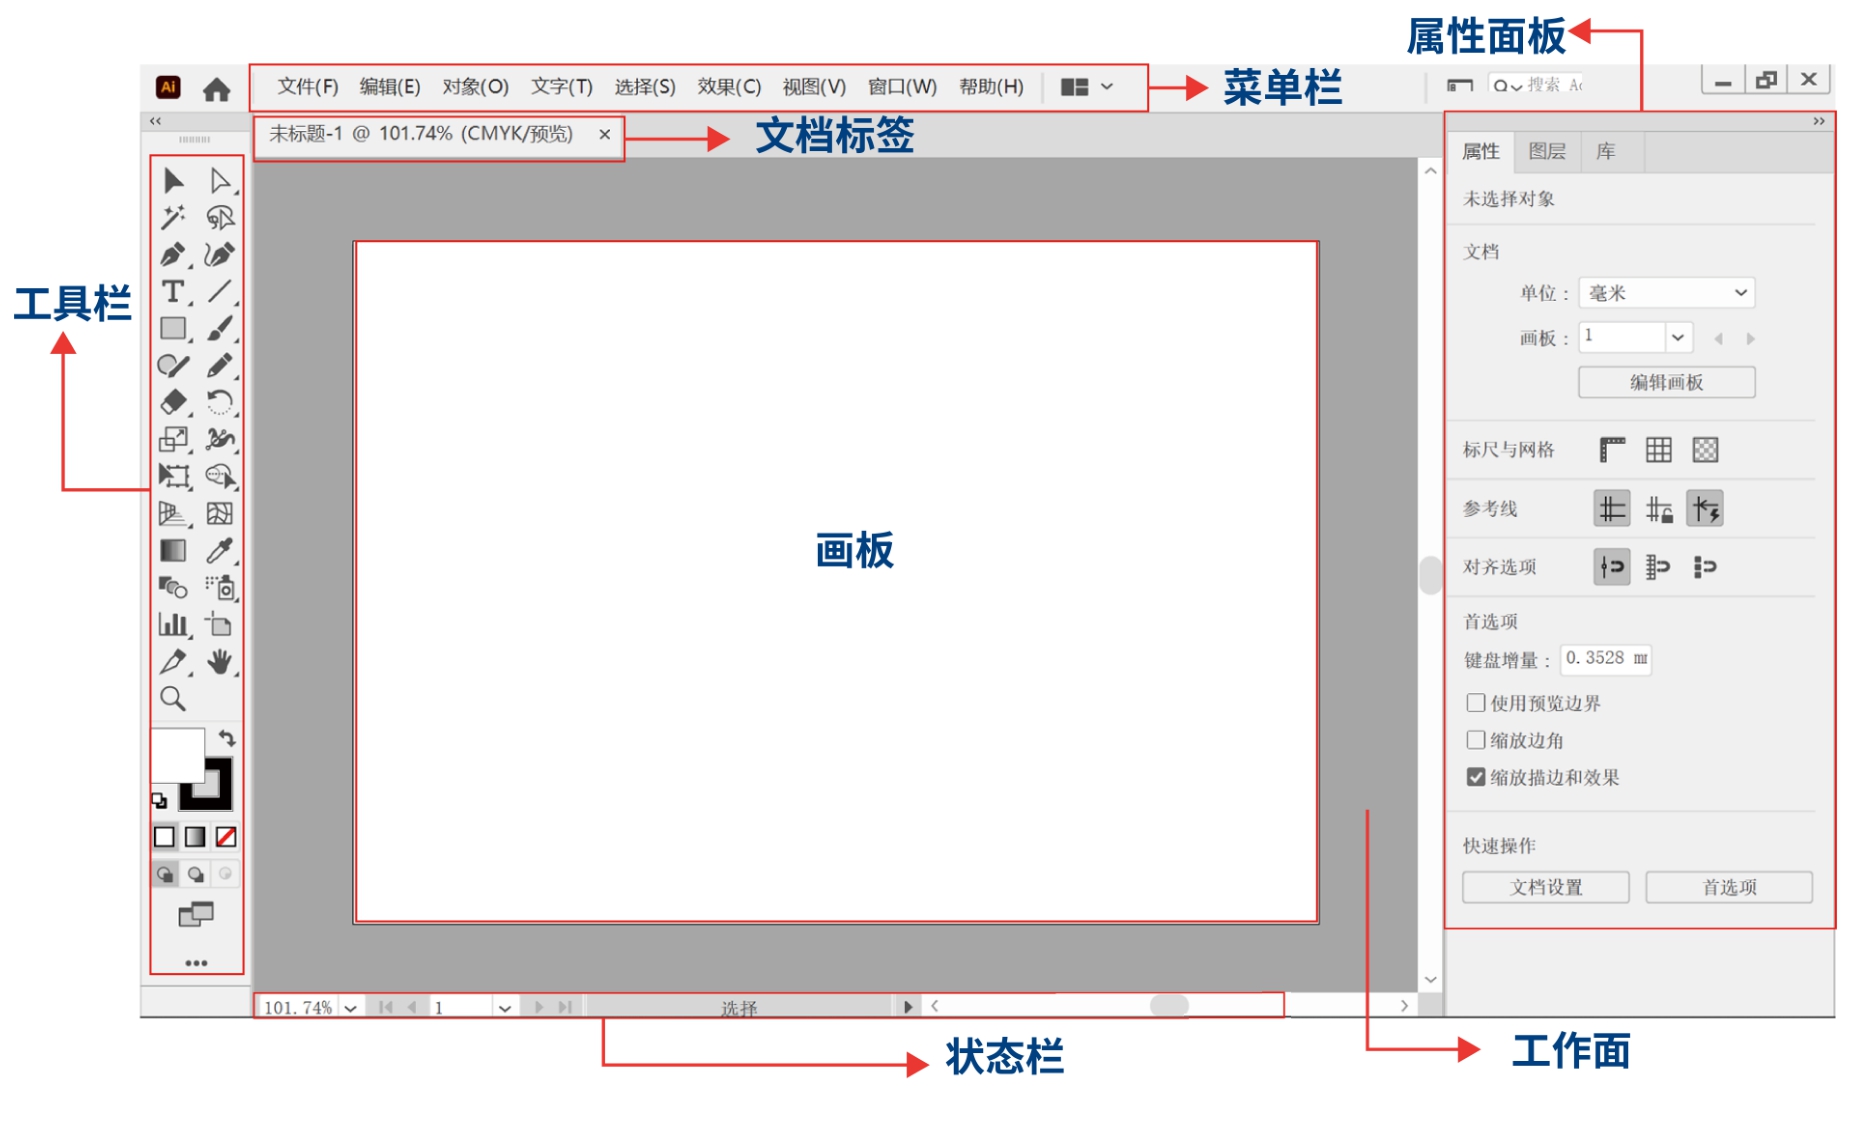
Task: Select the Eraser tool
Action: [x=173, y=402]
